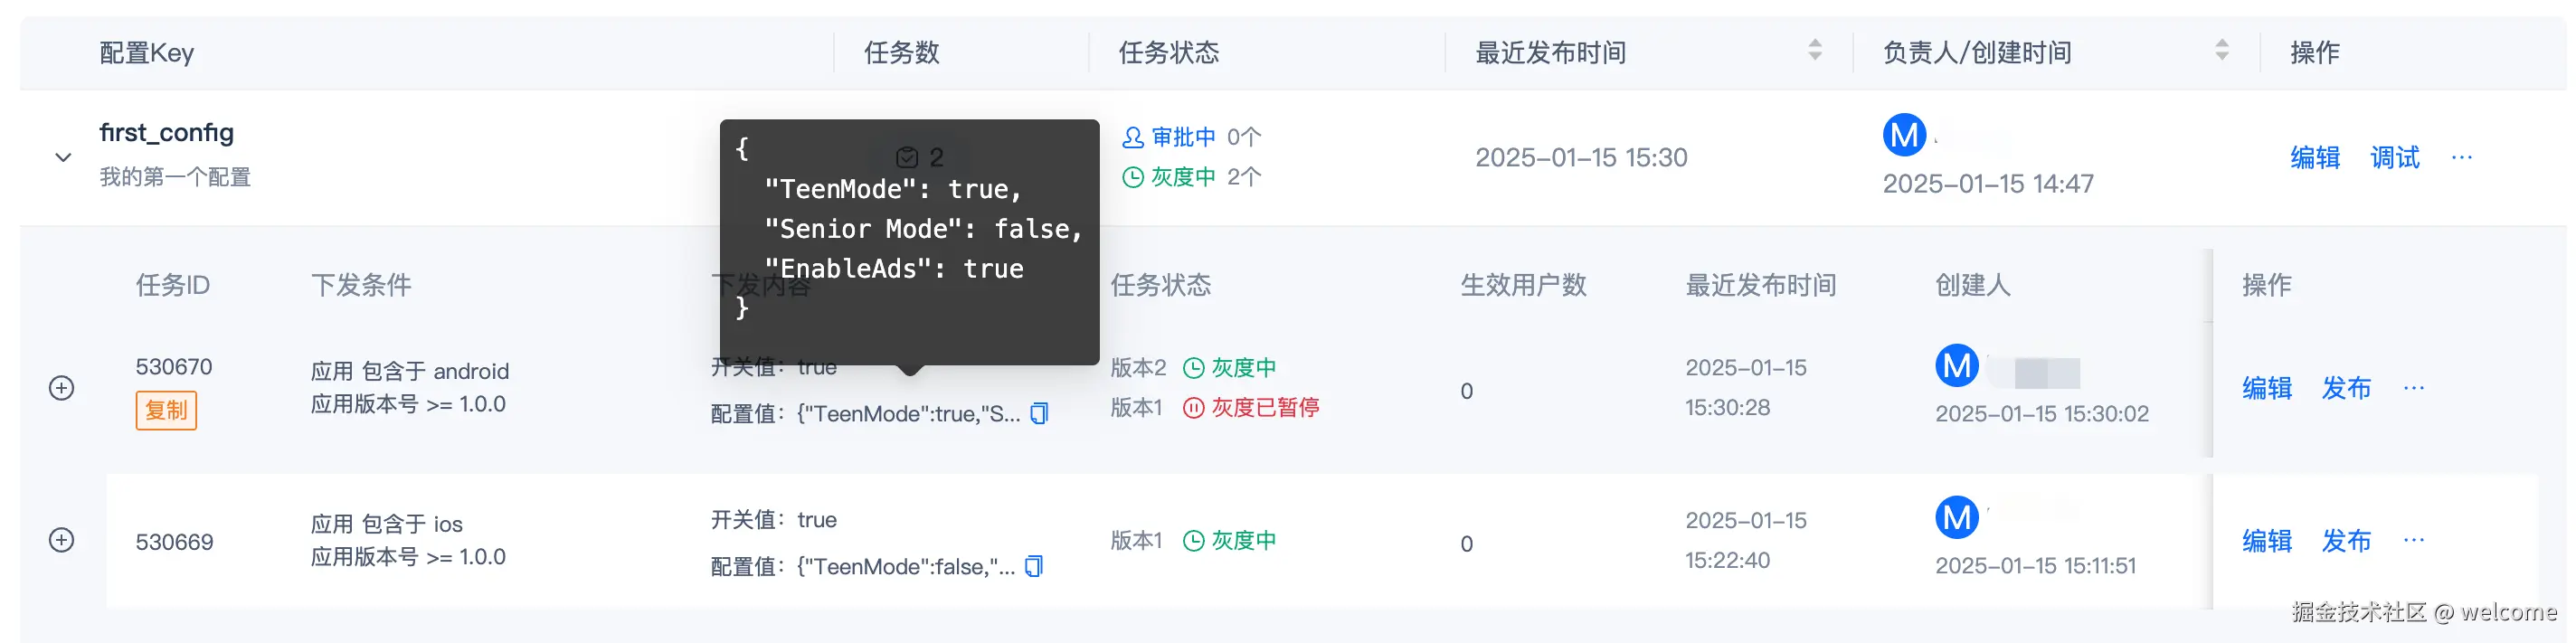Click 灰度中 status for version 版本2

tap(1230, 367)
